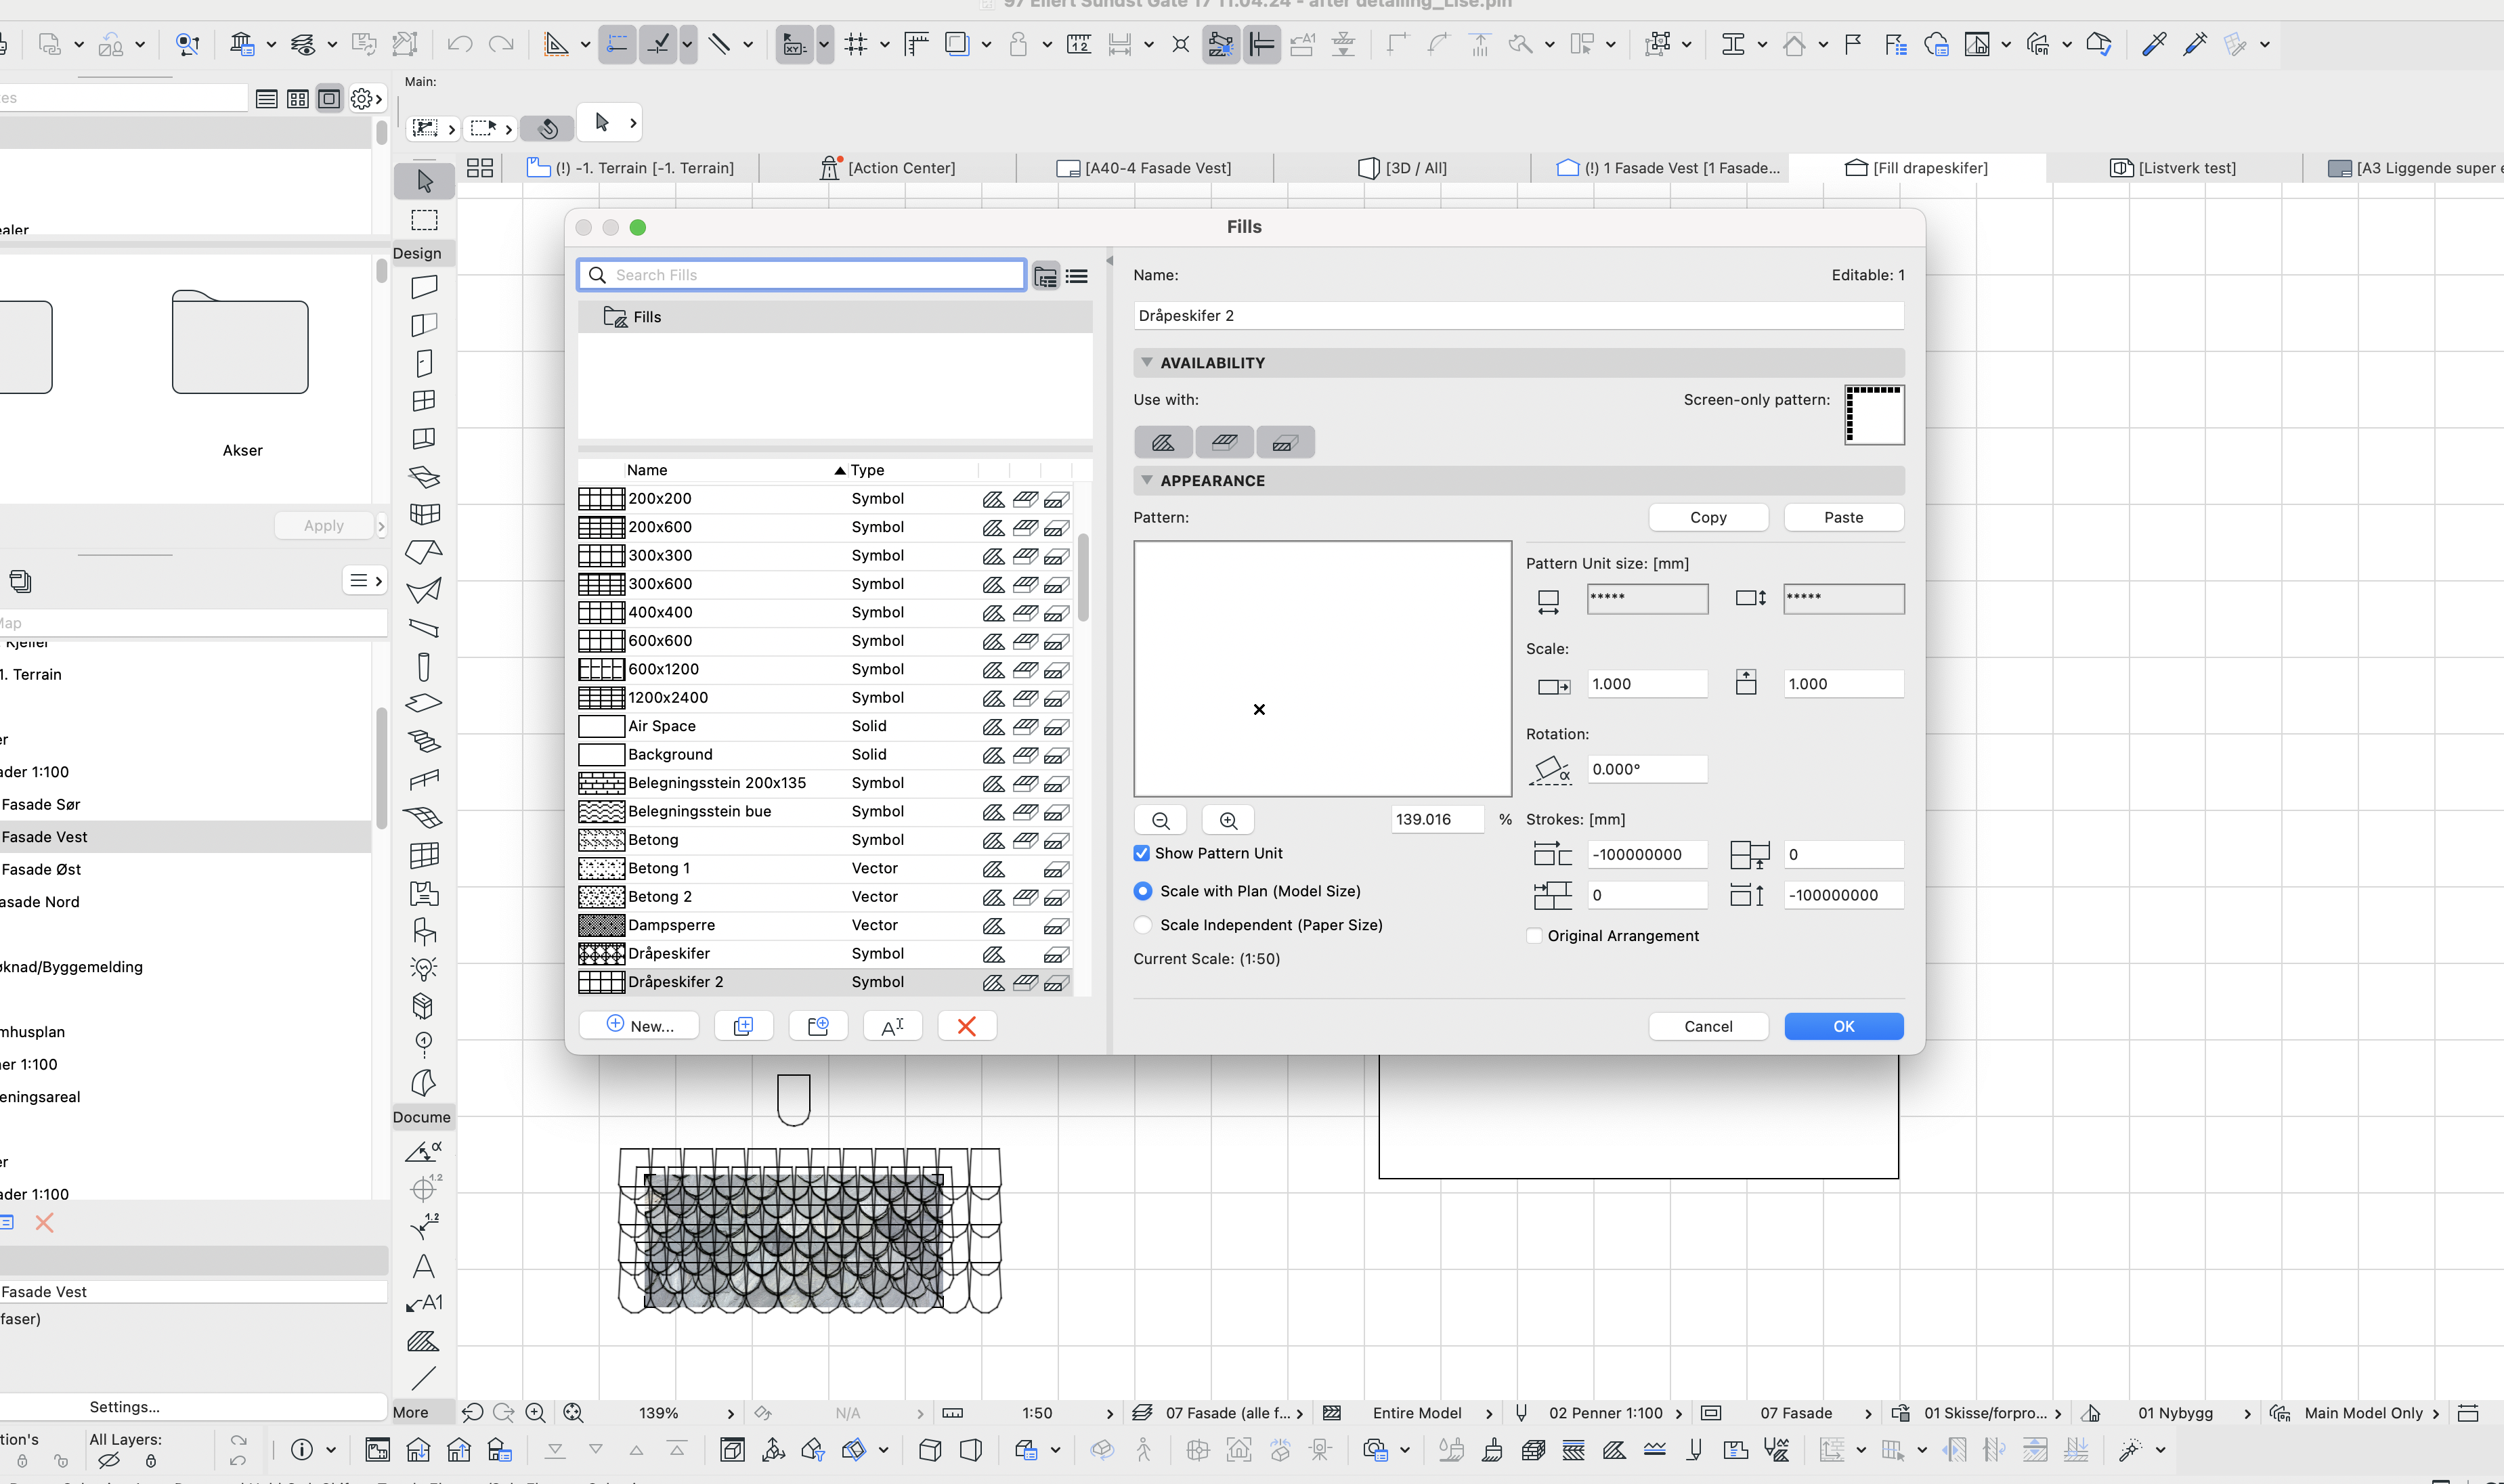Click the red delete fill button

(966, 1026)
